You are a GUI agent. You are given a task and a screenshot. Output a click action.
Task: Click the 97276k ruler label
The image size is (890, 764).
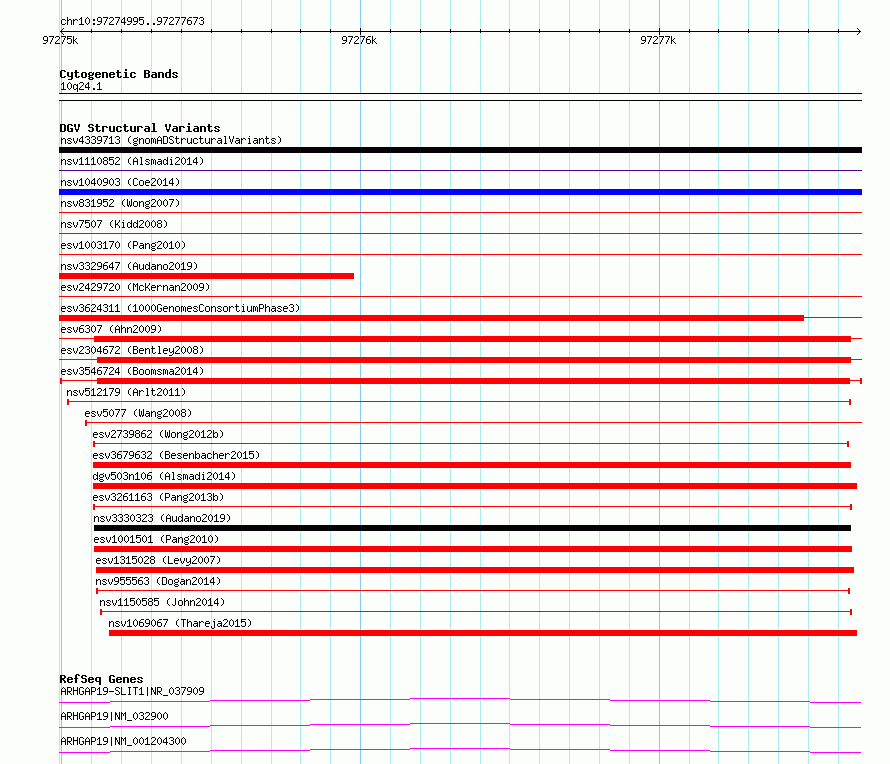click(x=359, y=40)
